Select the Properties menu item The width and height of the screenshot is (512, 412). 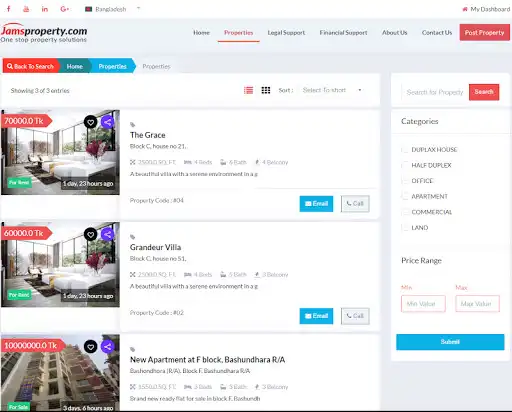coord(238,33)
